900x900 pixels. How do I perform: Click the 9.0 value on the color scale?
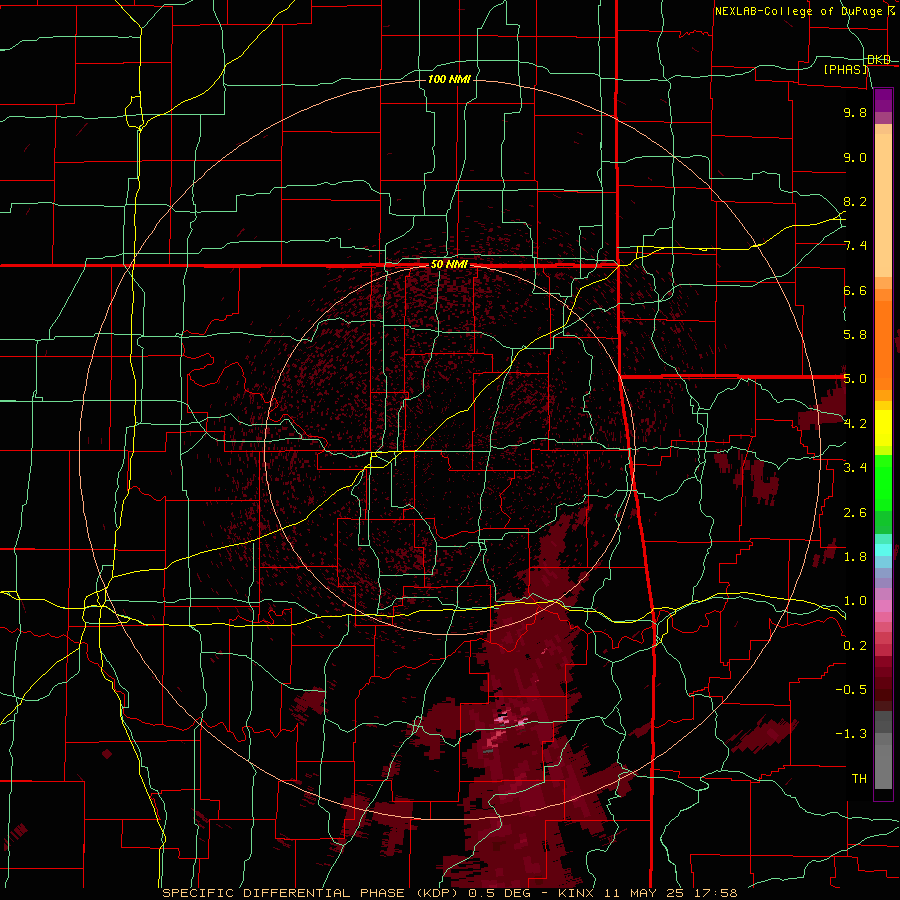click(x=855, y=158)
